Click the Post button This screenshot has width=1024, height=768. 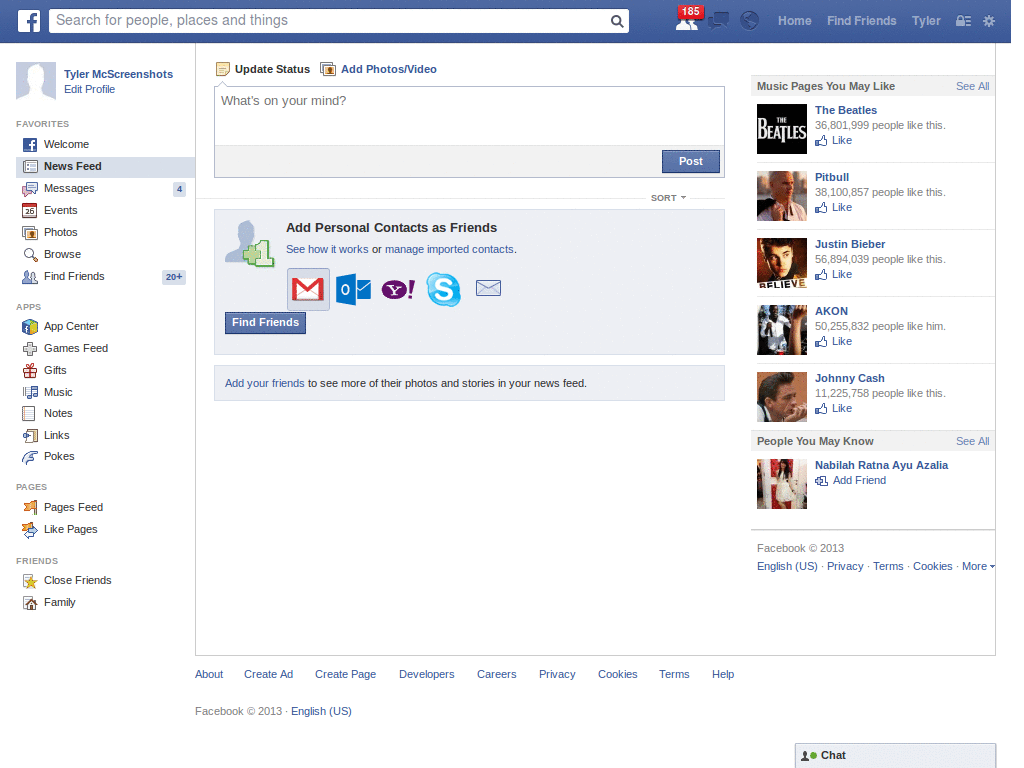(x=690, y=161)
